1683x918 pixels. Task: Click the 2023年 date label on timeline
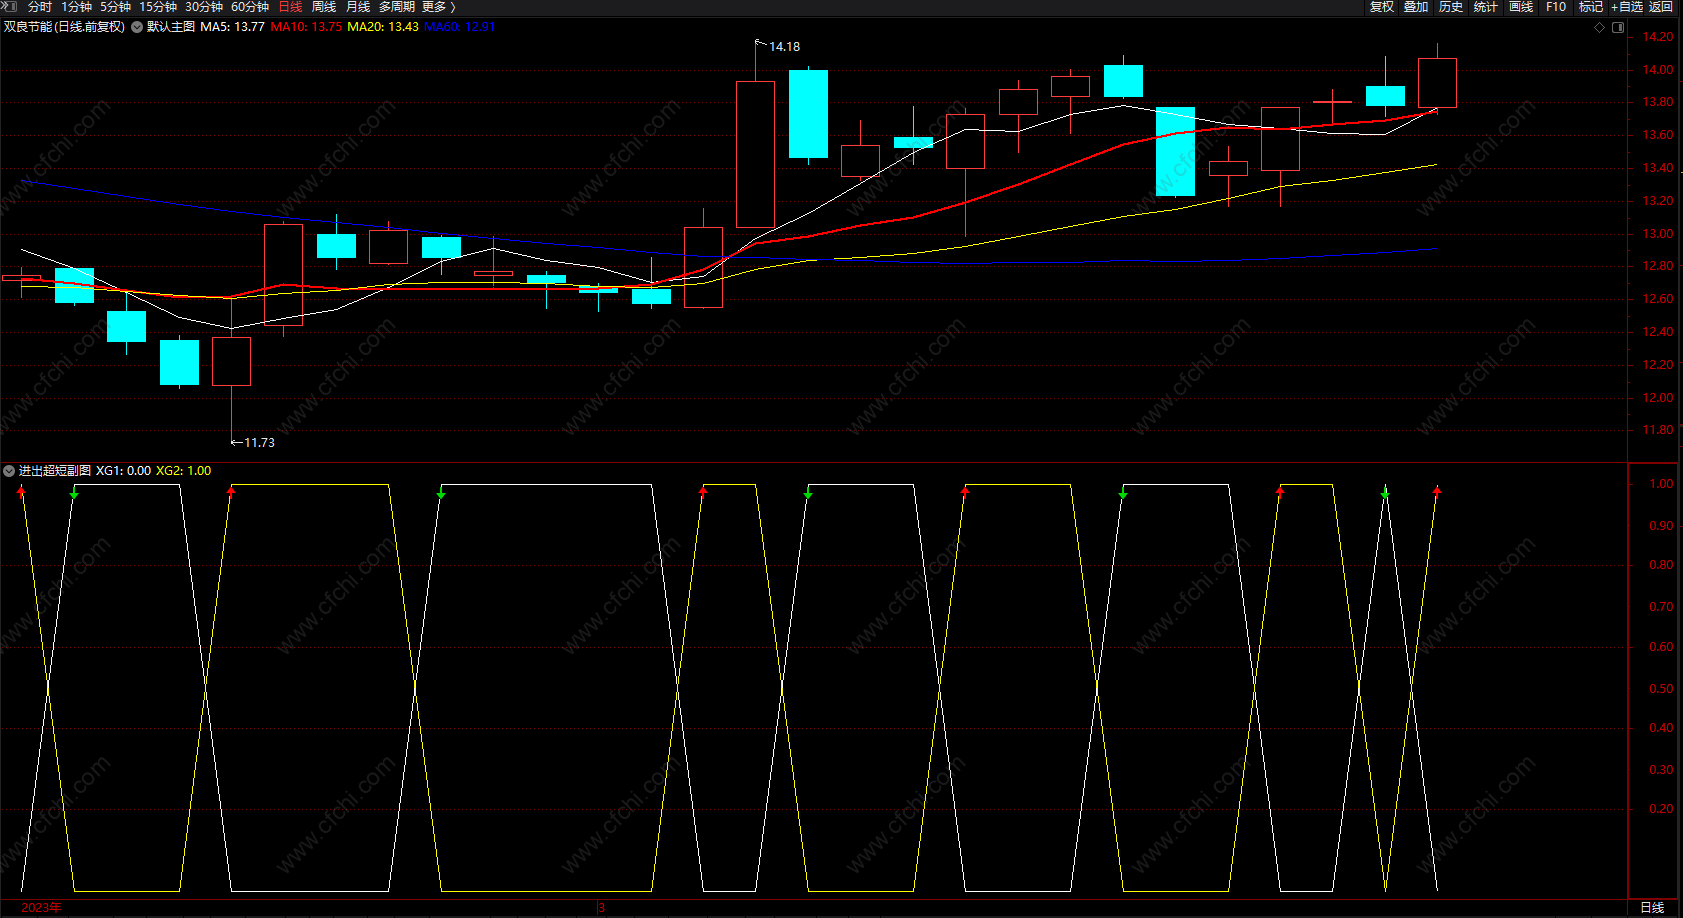(x=41, y=908)
